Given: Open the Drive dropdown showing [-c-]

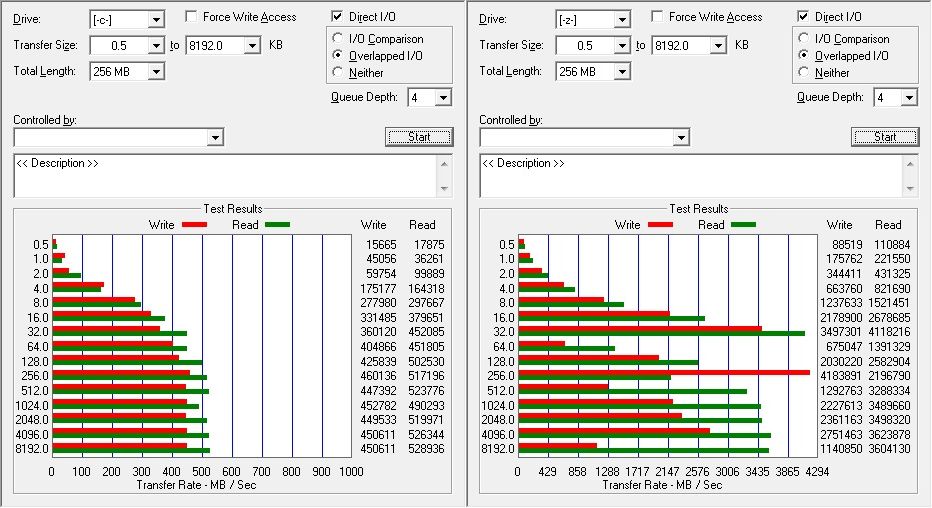Looking at the screenshot, I should pyautogui.click(x=155, y=20).
